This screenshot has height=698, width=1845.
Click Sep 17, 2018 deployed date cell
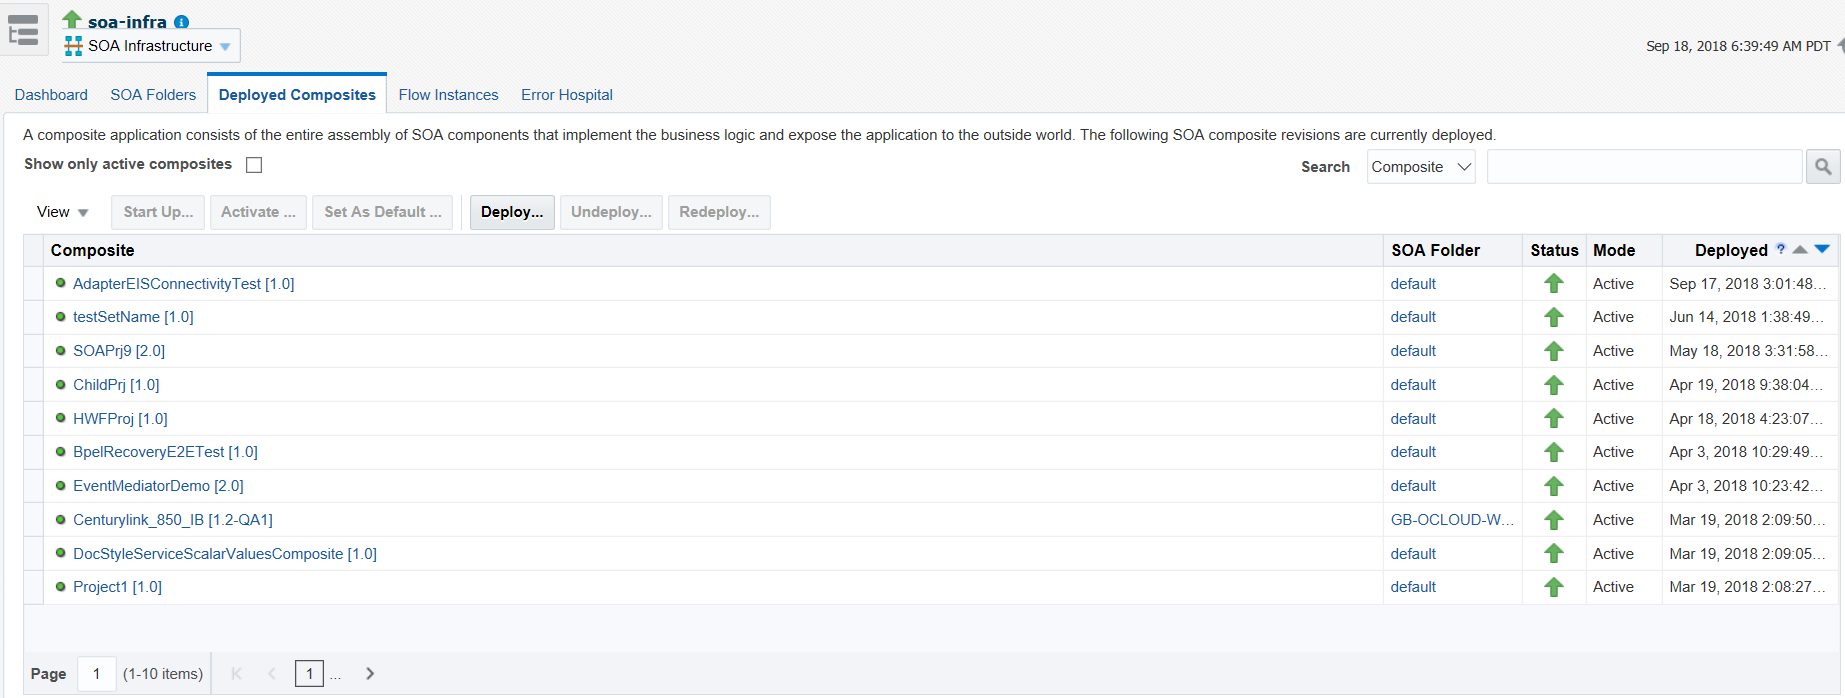click(1747, 284)
